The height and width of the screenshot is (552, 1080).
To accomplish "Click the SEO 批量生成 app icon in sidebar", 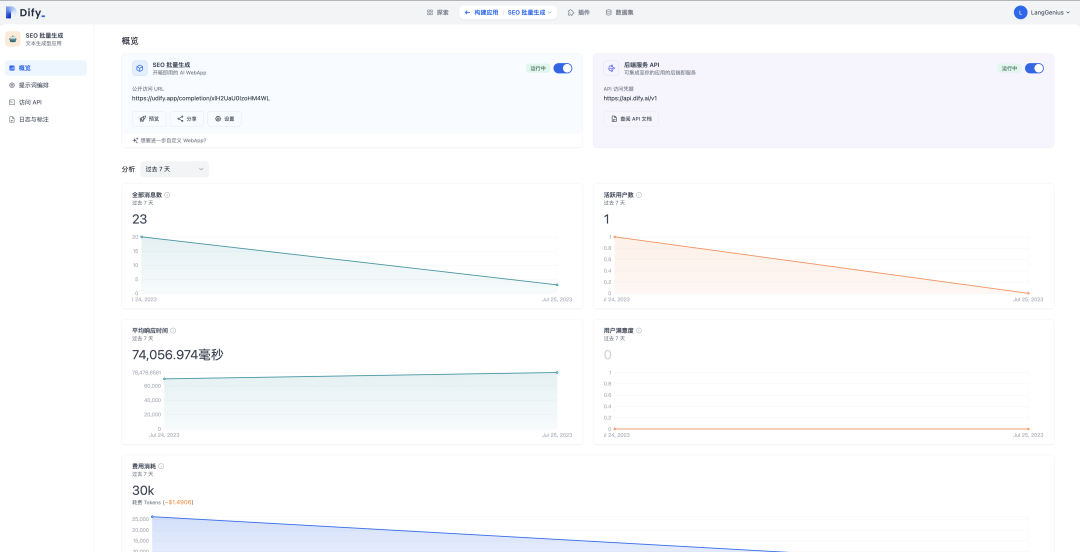I will 13,39.
